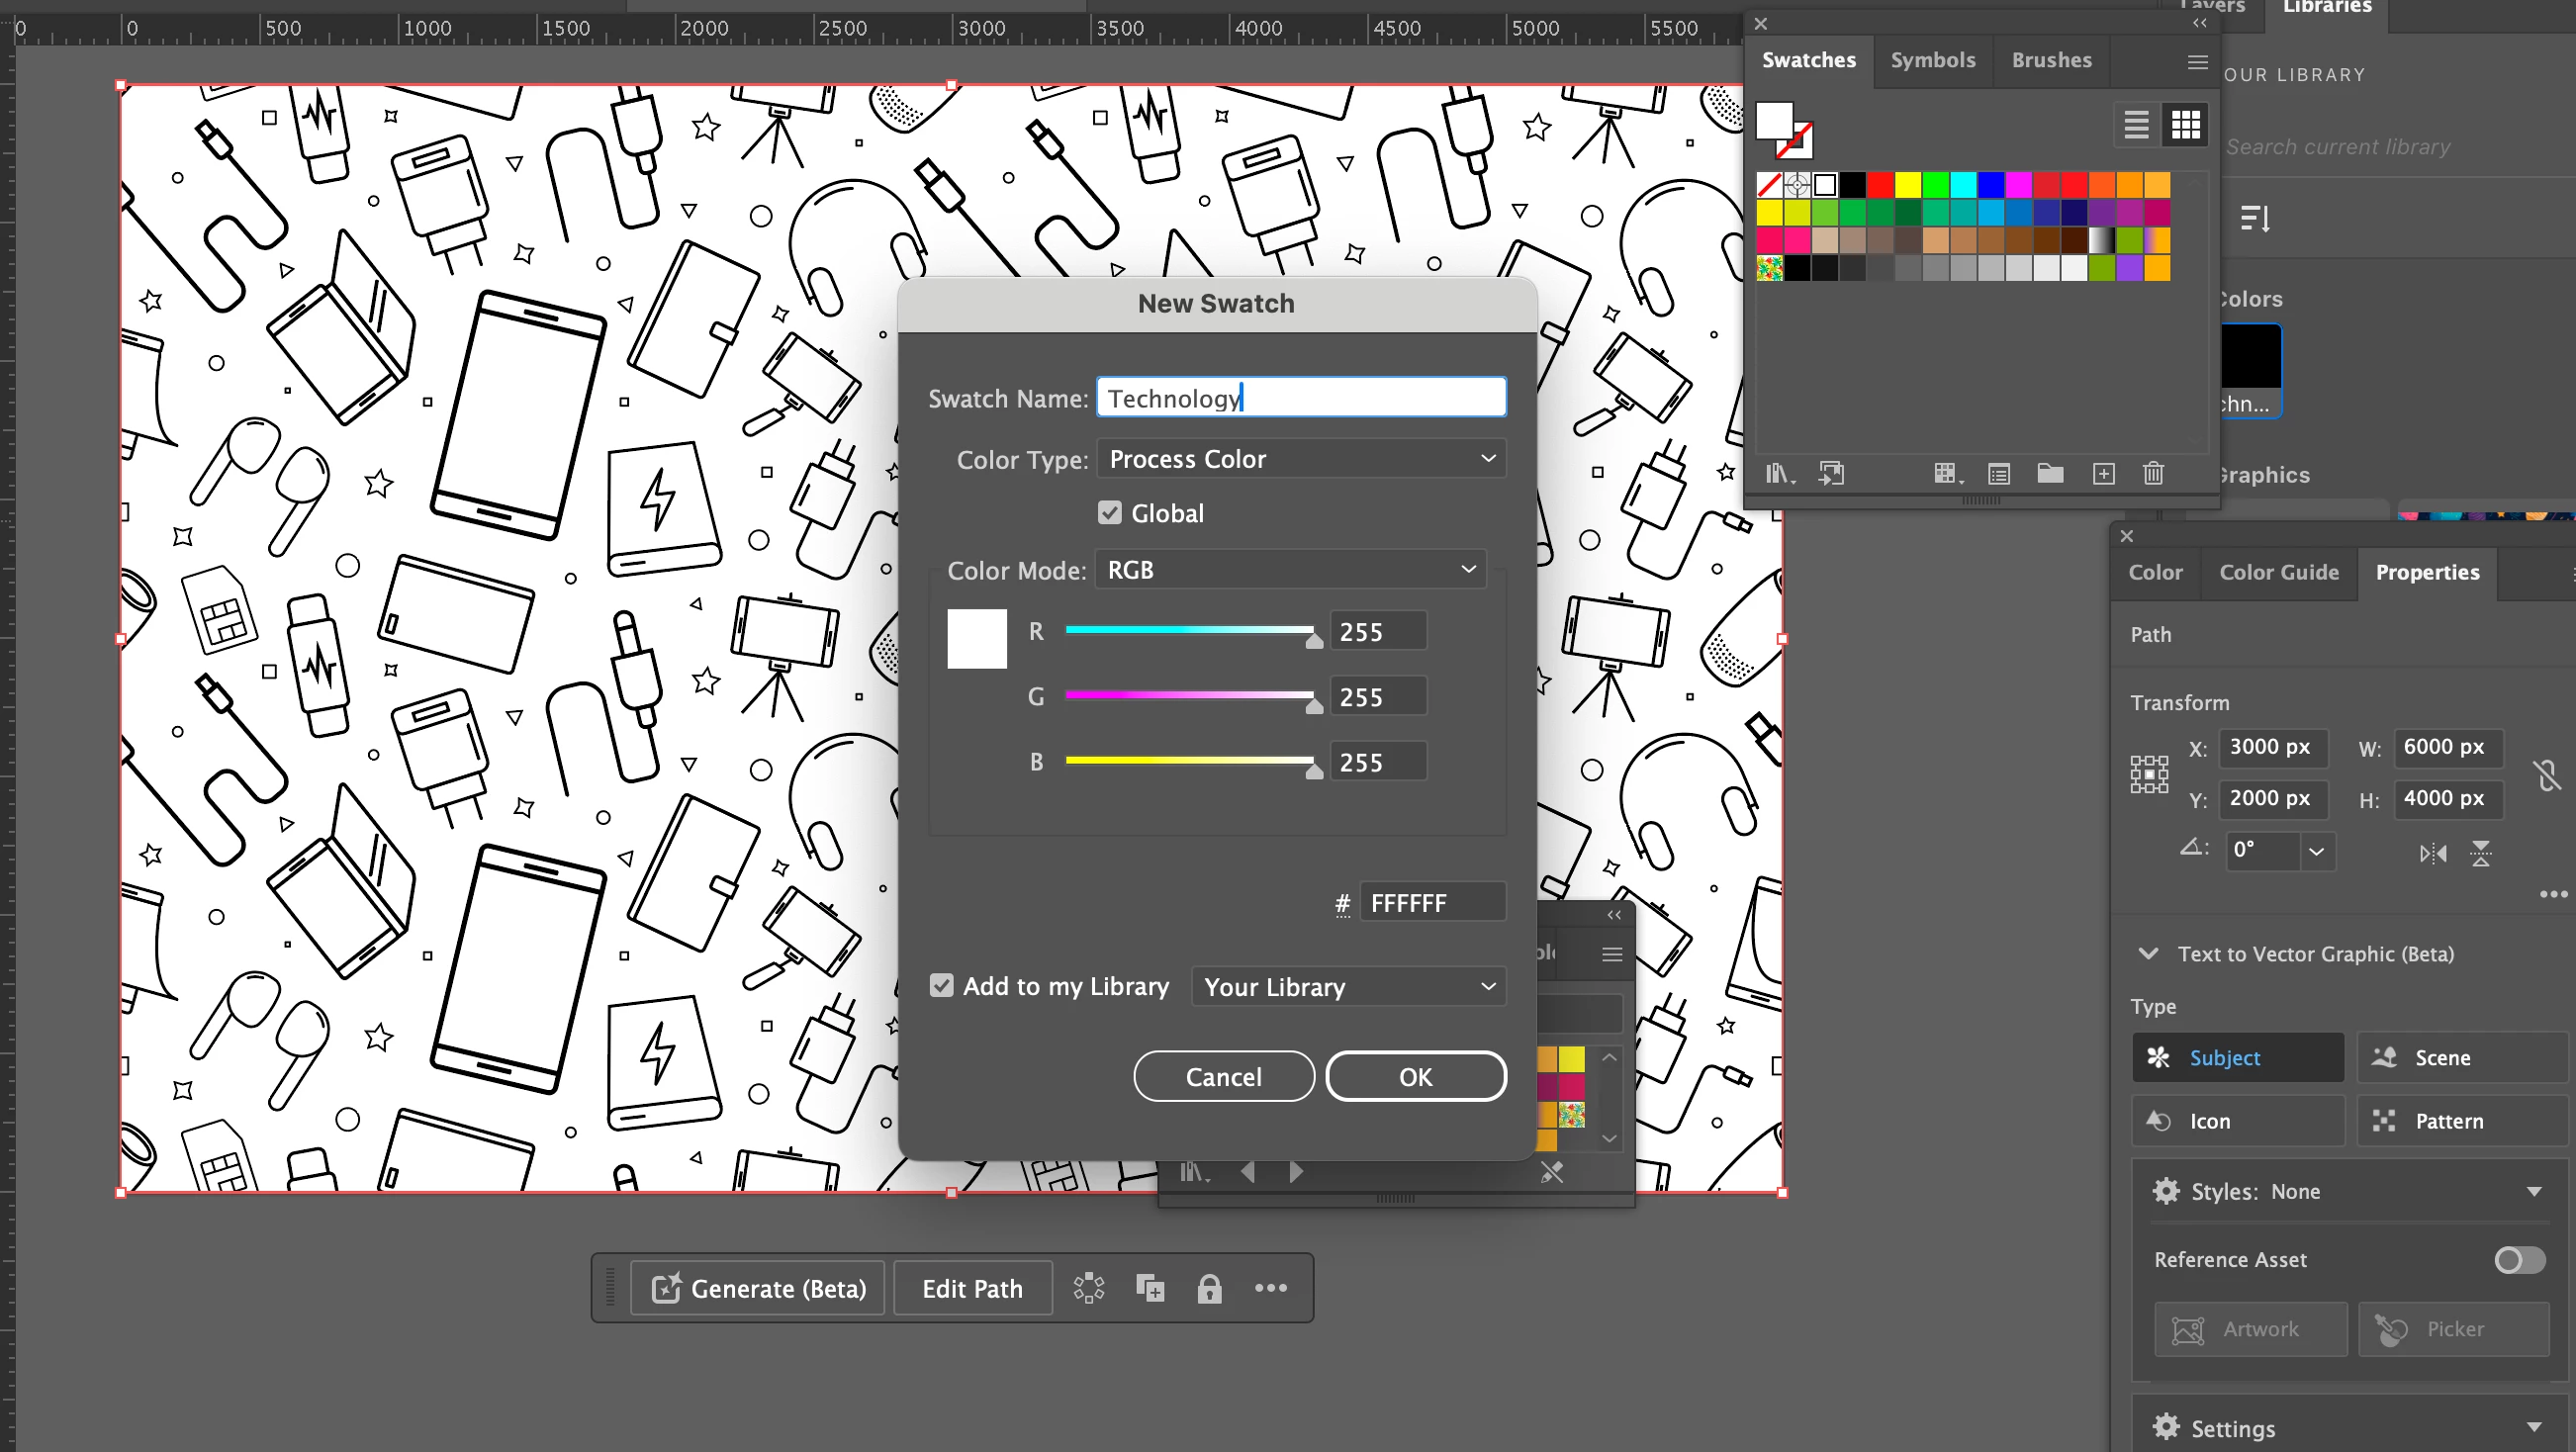Open the Swatches panel hamburger menu
The width and height of the screenshot is (2576, 1452).
pyautogui.click(x=2197, y=62)
